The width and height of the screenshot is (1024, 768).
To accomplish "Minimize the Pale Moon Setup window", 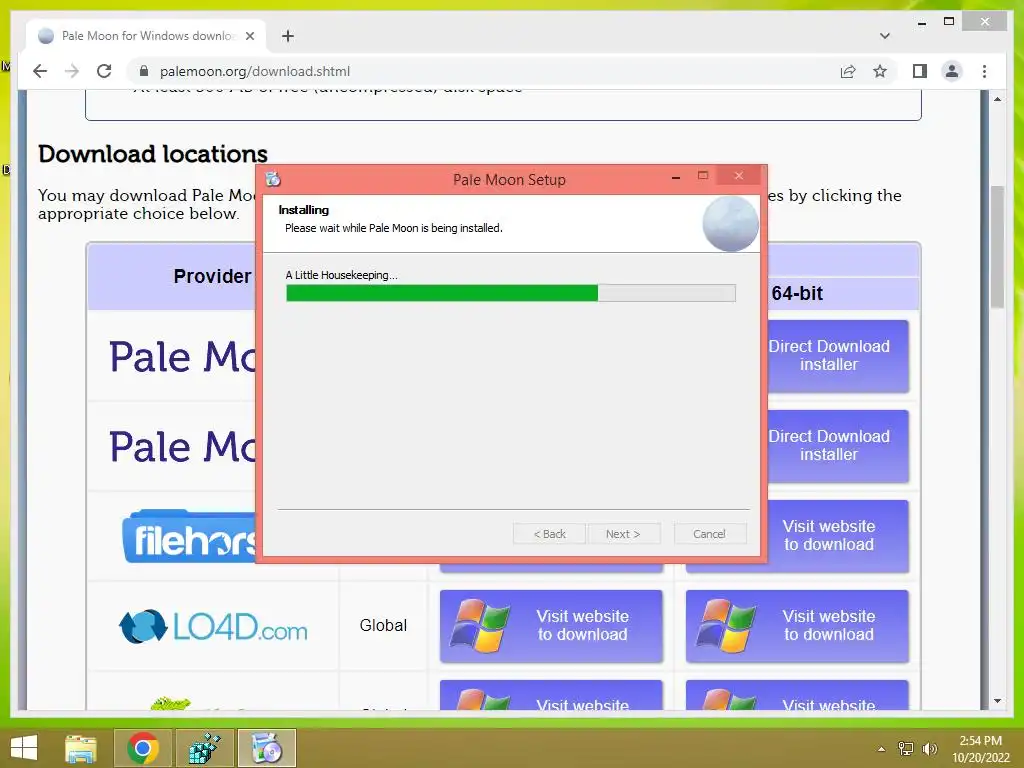I will tap(676, 176).
